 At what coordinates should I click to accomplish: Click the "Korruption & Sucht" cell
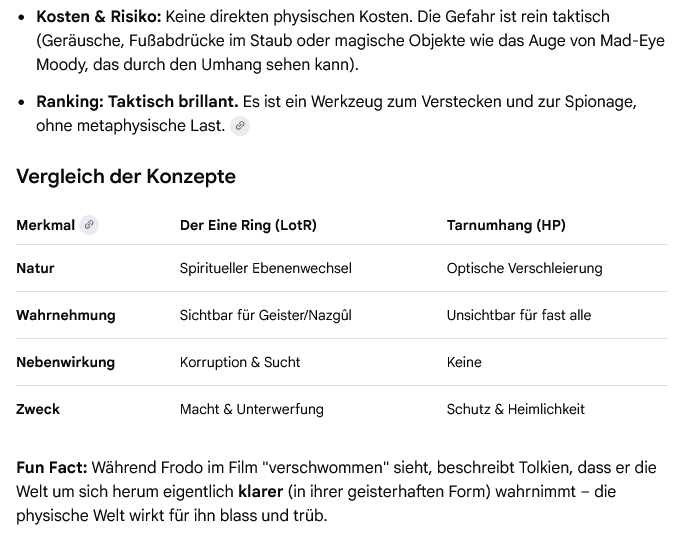[x=240, y=362]
